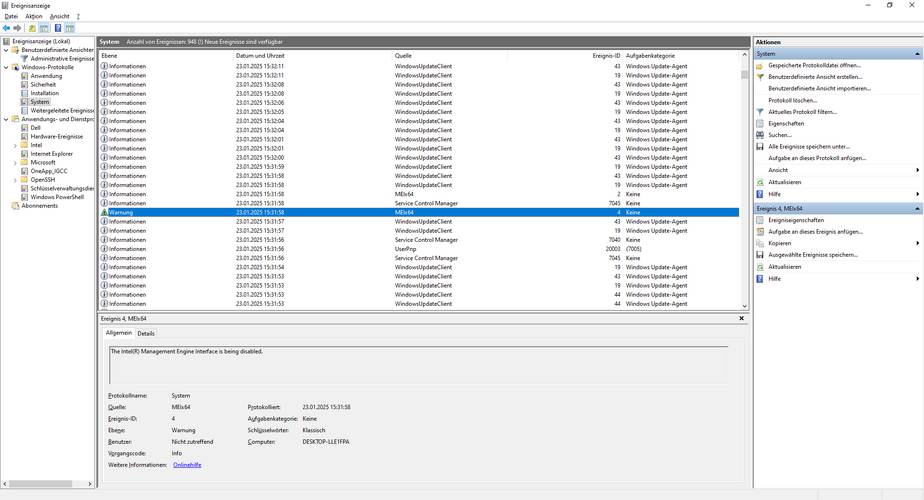This screenshot has width=924, height=500.
Task: Click 'Protokoll löschen...' action
Action: tap(793, 100)
